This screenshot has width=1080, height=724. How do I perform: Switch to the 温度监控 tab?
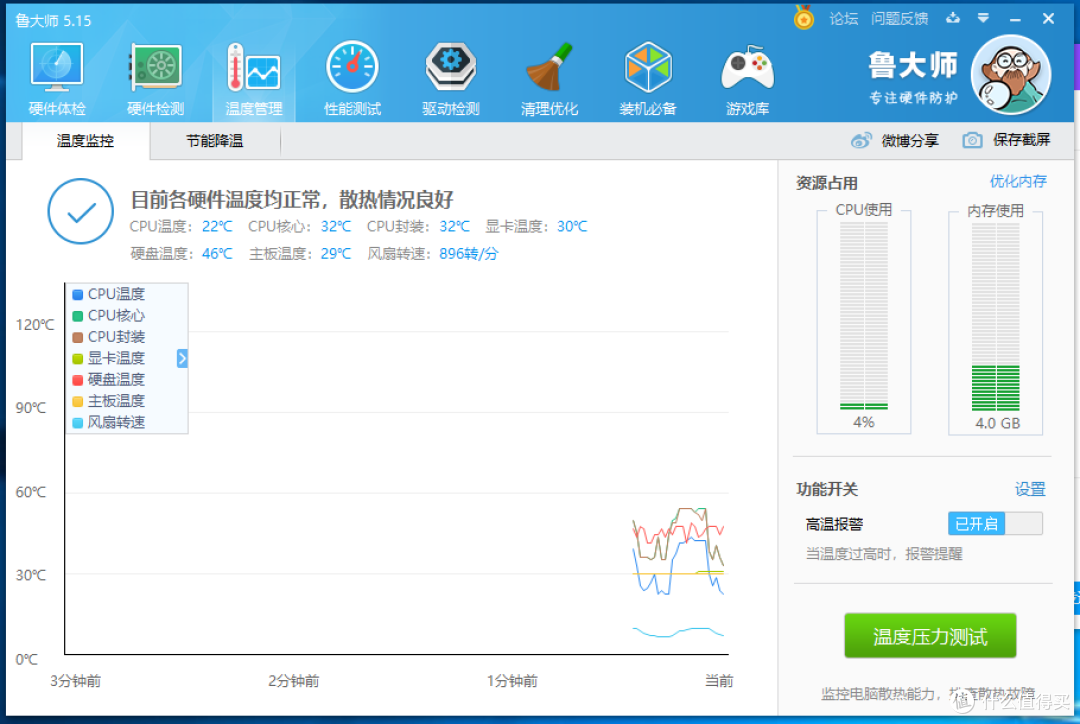pos(85,141)
